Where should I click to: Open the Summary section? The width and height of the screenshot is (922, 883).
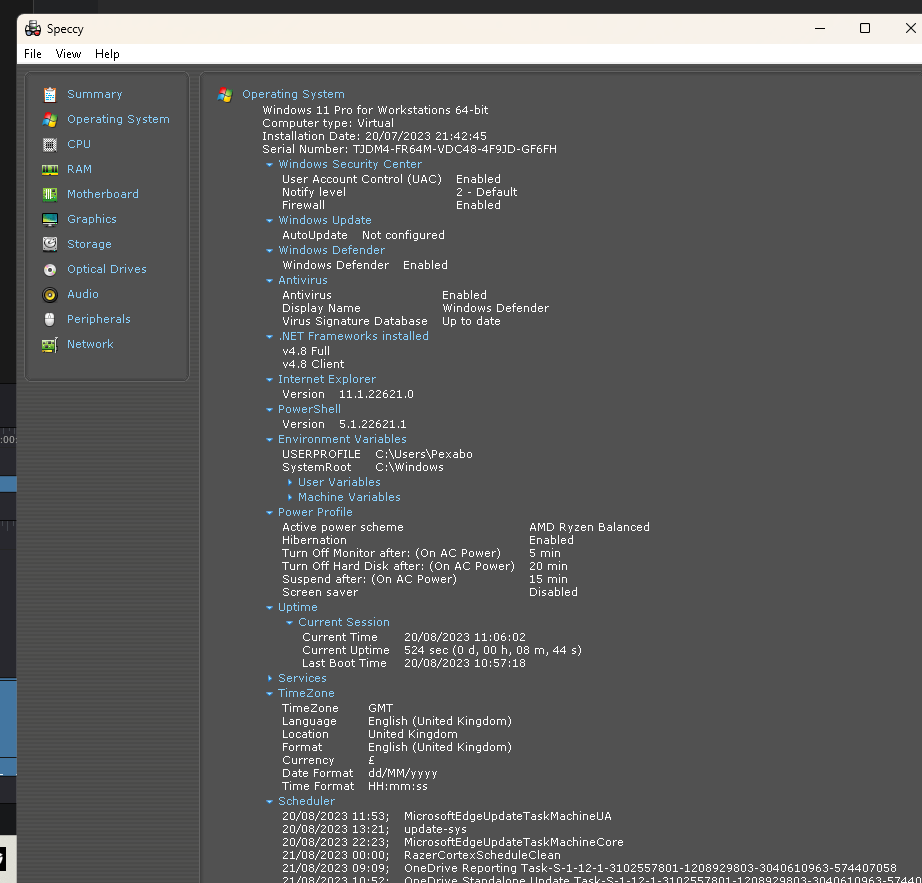click(95, 94)
